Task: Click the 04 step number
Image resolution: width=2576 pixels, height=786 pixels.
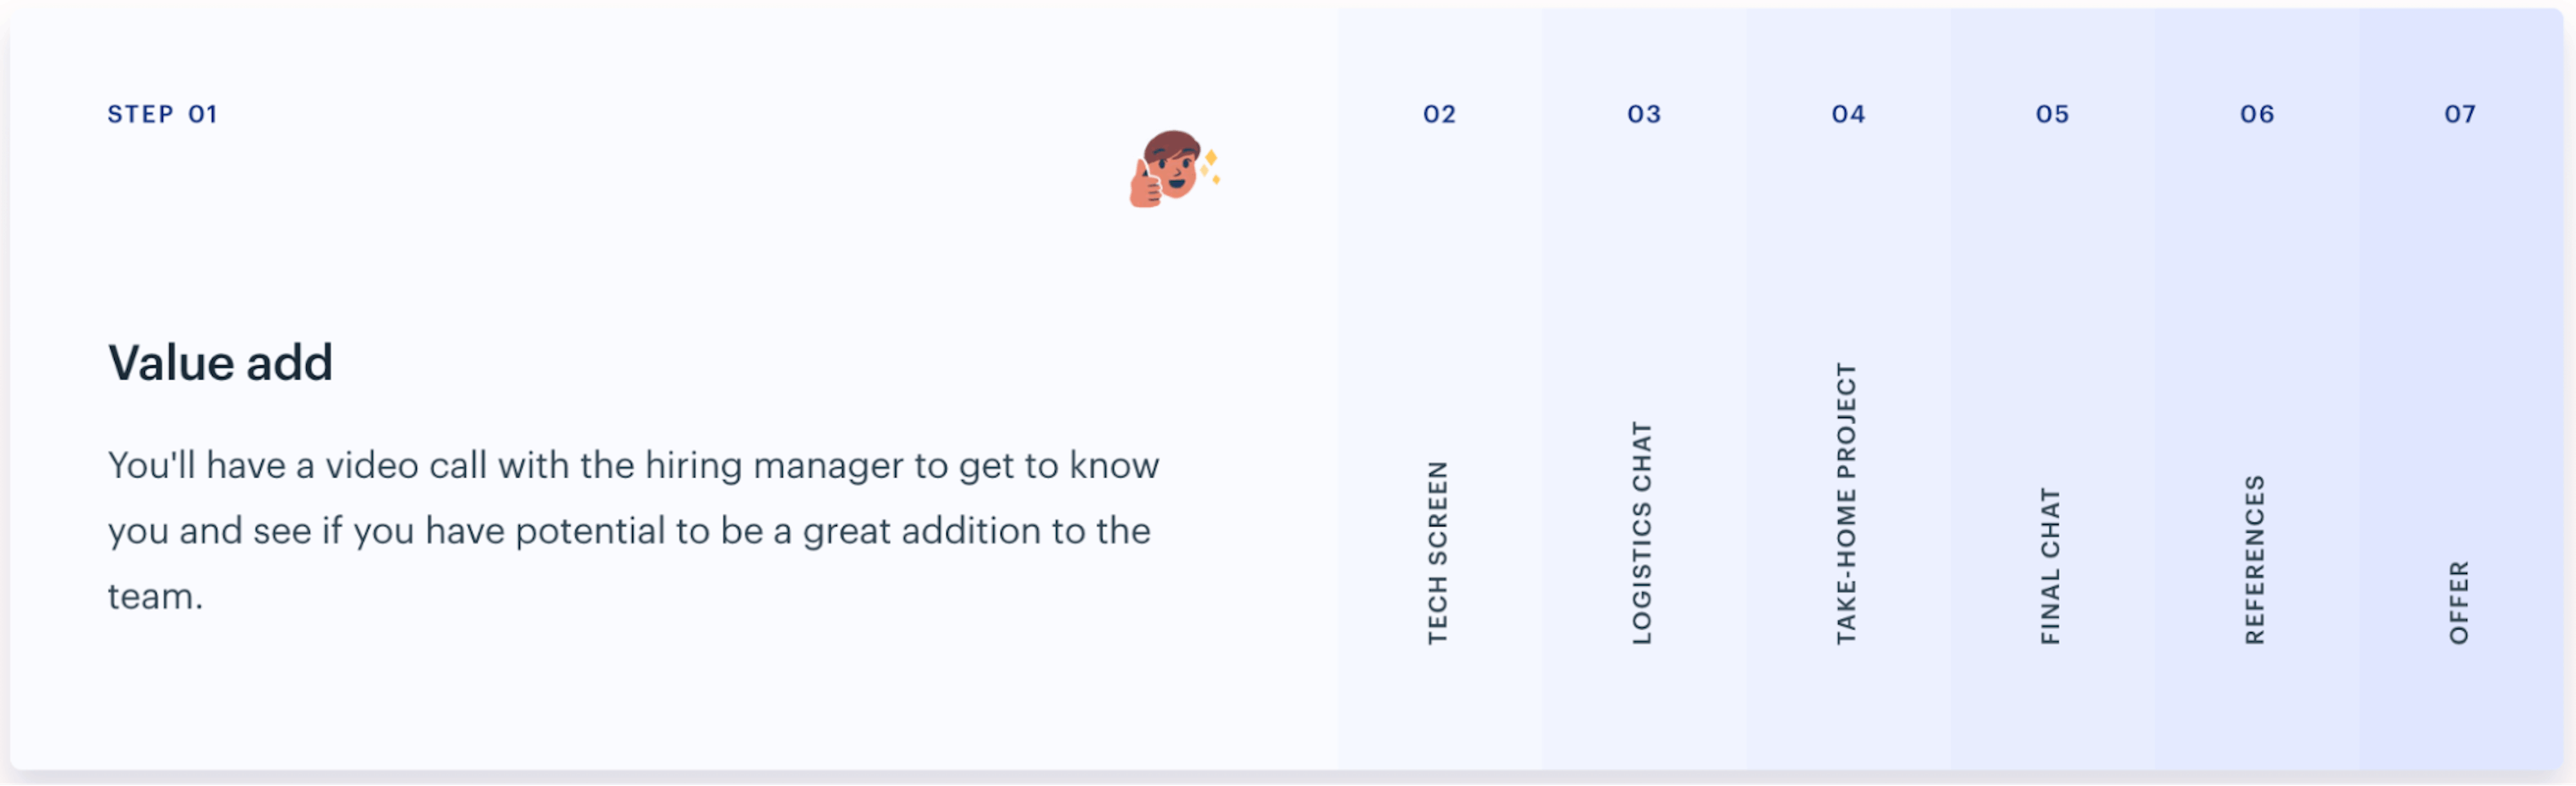Action: point(1848,114)
